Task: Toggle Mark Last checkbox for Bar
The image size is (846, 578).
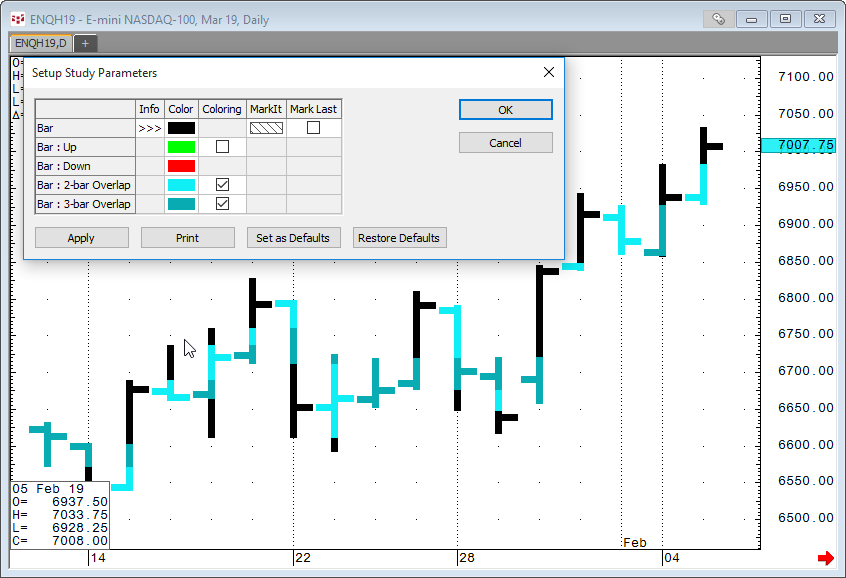Action: 314,128
